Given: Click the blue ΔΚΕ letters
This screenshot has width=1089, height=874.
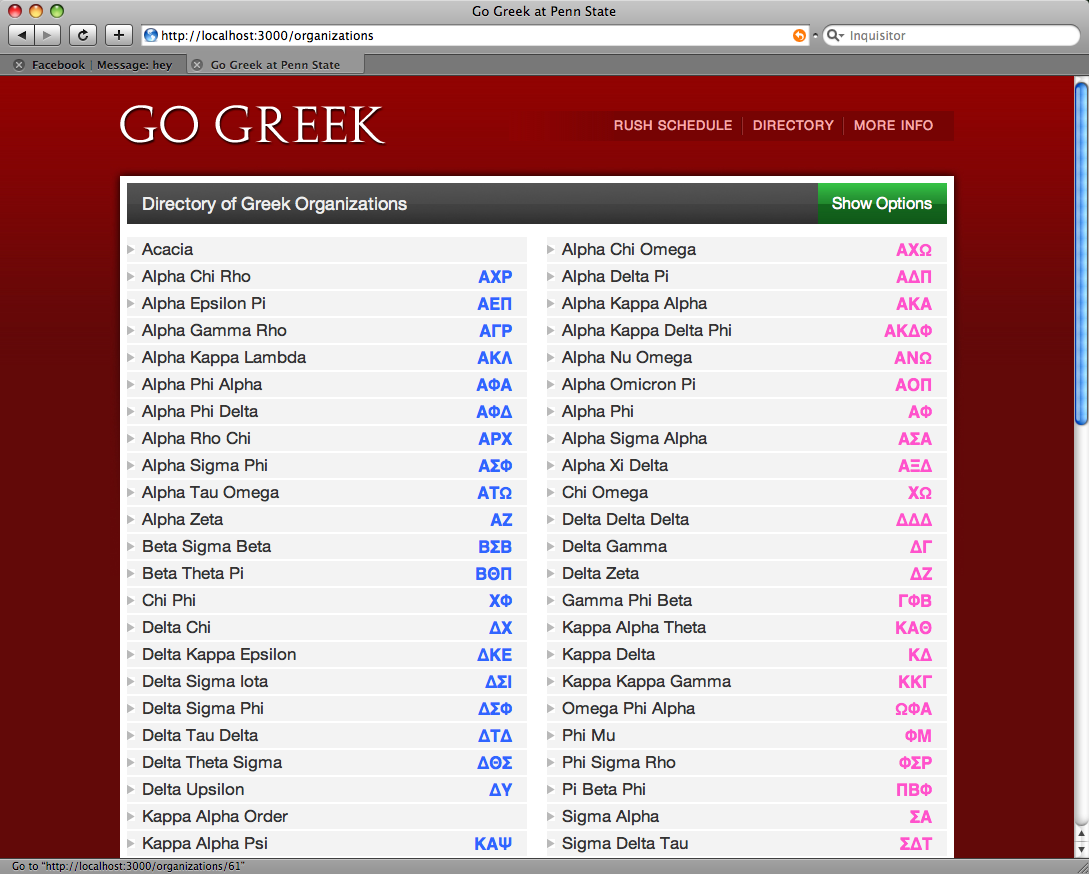Looking at the screenshot, I should (494, 654).
